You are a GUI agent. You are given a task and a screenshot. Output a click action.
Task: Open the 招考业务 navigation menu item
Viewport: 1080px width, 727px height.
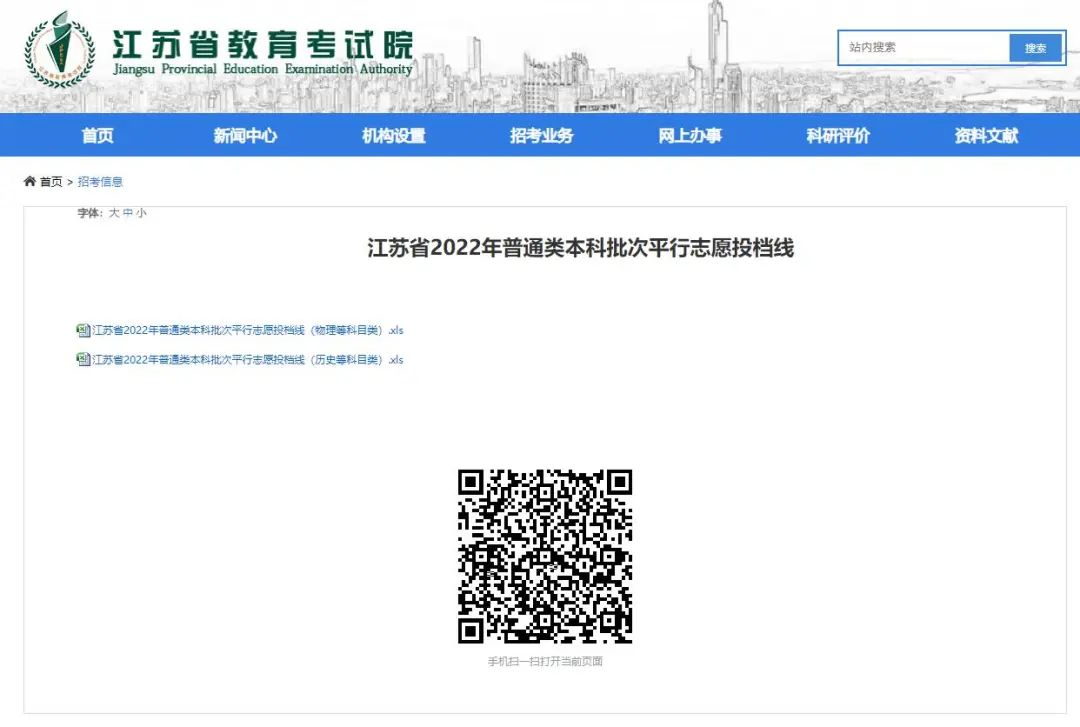541,136
